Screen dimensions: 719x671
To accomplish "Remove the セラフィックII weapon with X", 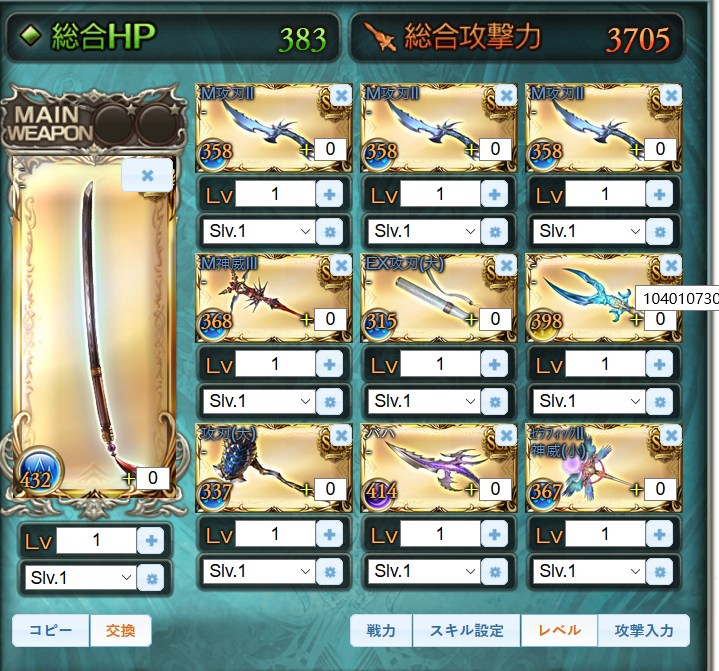I will click(671, 436).
